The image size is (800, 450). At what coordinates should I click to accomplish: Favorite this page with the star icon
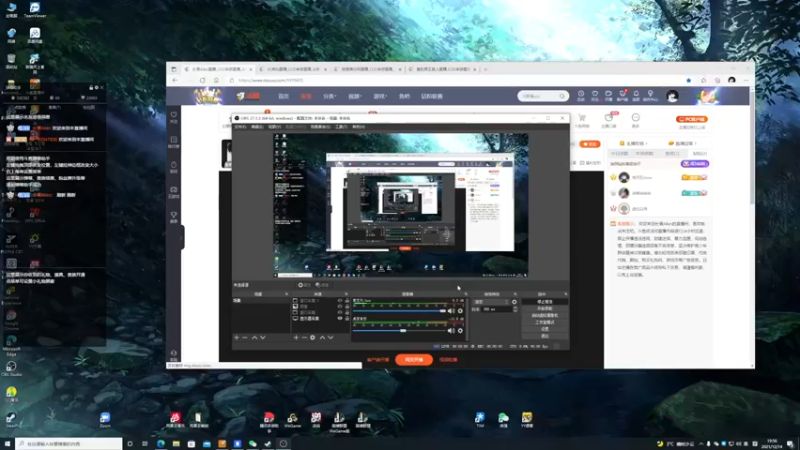pos(689,80)
